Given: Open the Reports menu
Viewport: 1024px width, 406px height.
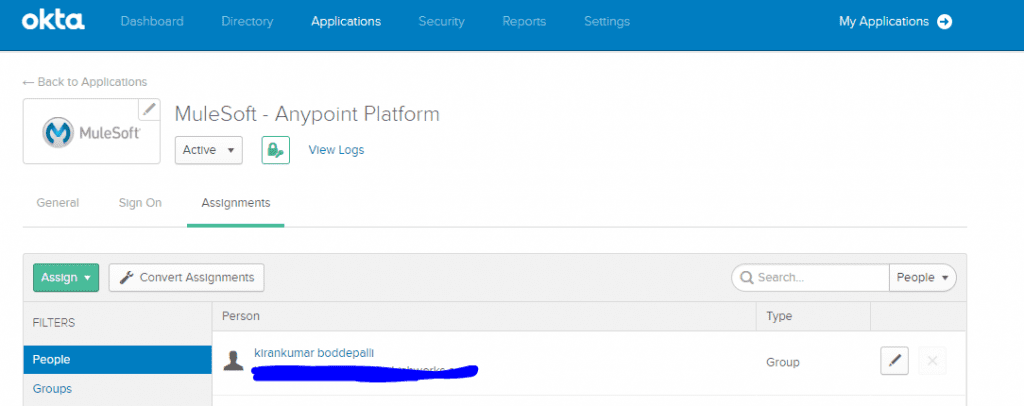Looking at the screenshot, I should (x=524, y=22).
